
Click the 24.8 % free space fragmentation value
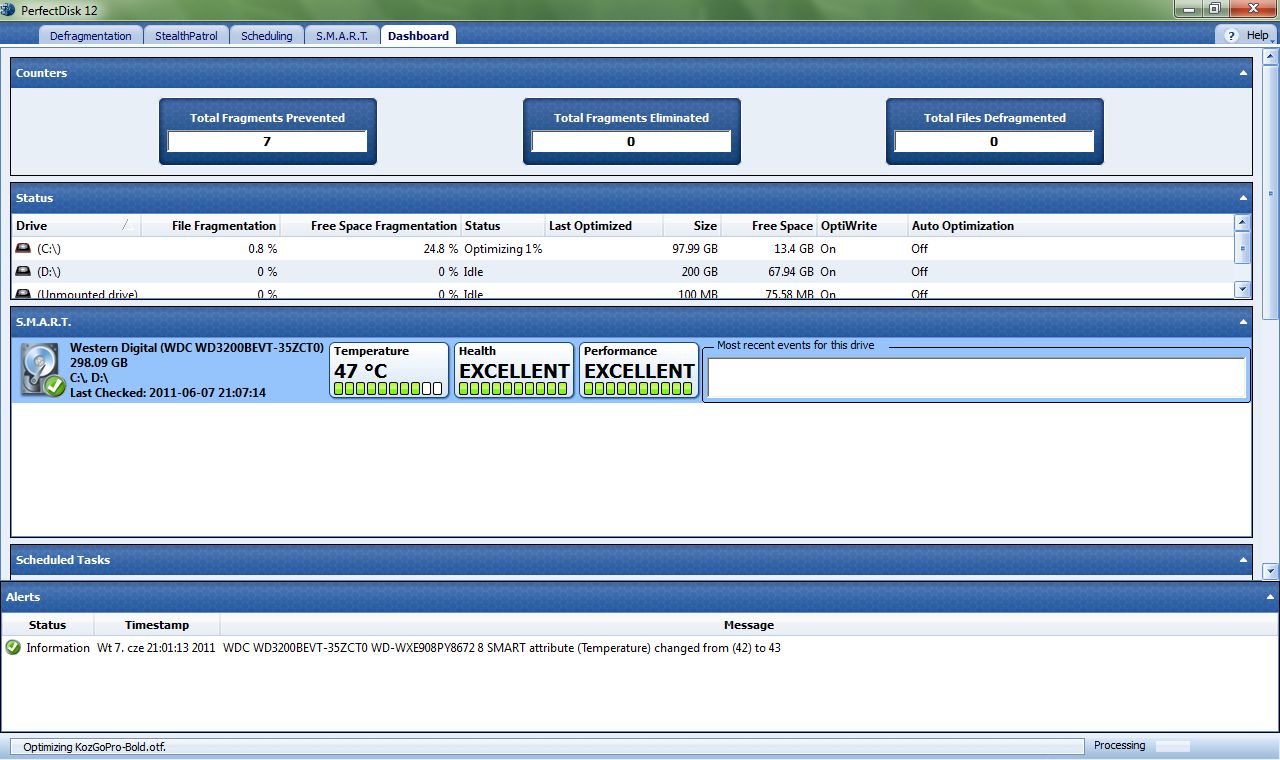click(440, 249)
